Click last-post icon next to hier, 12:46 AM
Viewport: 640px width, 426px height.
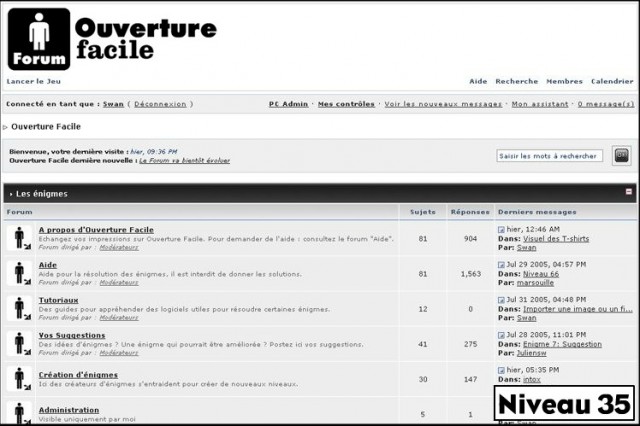coord(501,230)
